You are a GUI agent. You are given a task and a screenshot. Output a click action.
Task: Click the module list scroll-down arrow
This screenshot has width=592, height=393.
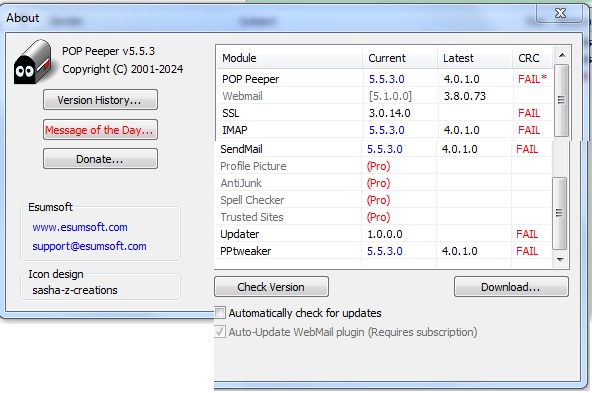pos(560,260)
